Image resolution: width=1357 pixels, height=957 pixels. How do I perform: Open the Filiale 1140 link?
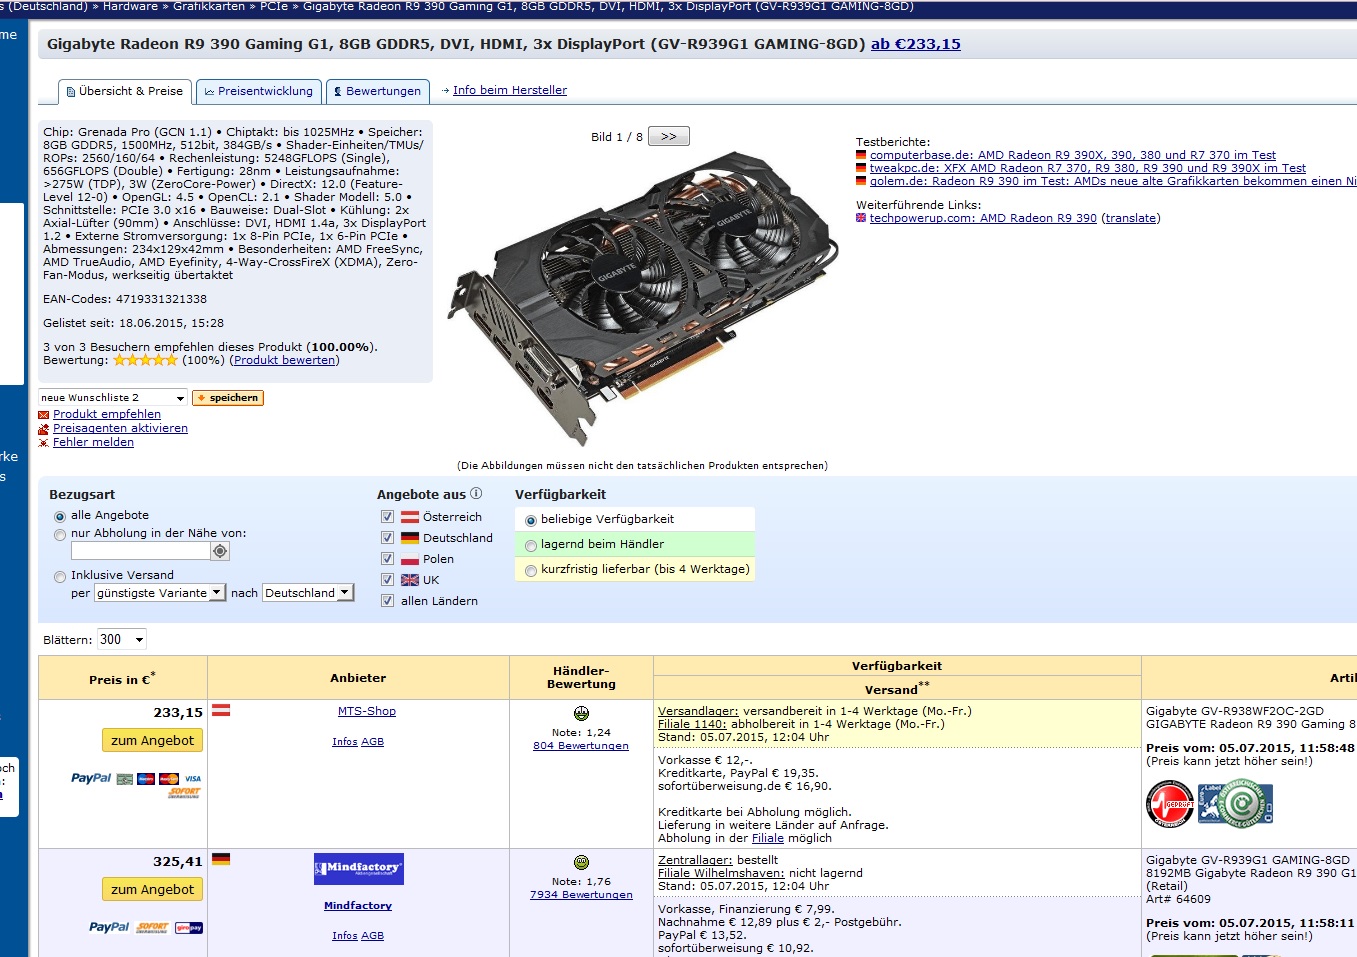(x=692, y=724)
